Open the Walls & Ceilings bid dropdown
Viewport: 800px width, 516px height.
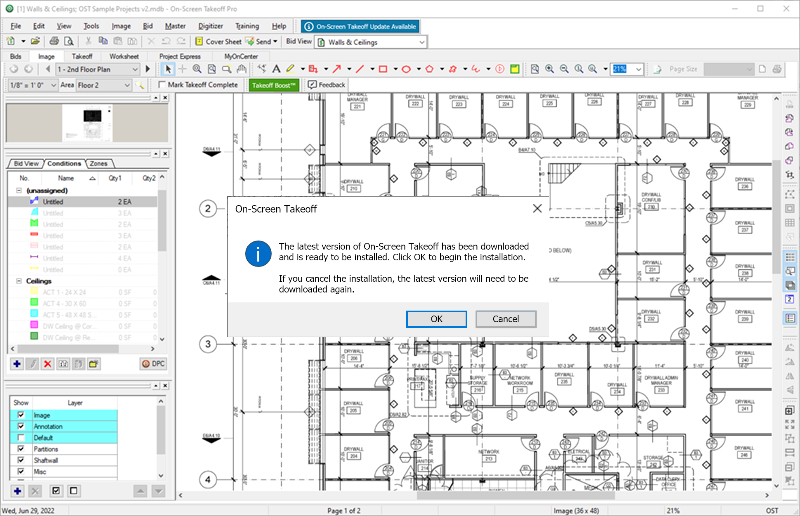421,42
